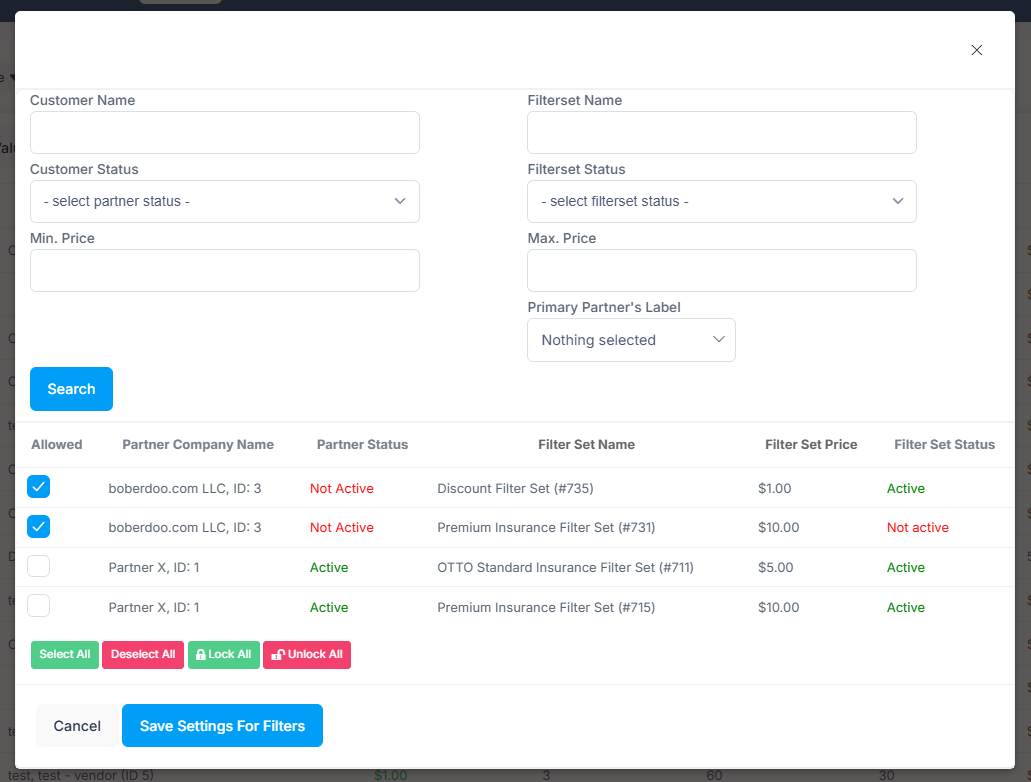Open the Customer Status dropdown
The height and width of the screenshot is (782, 1031).
click(x=224, y=201)
